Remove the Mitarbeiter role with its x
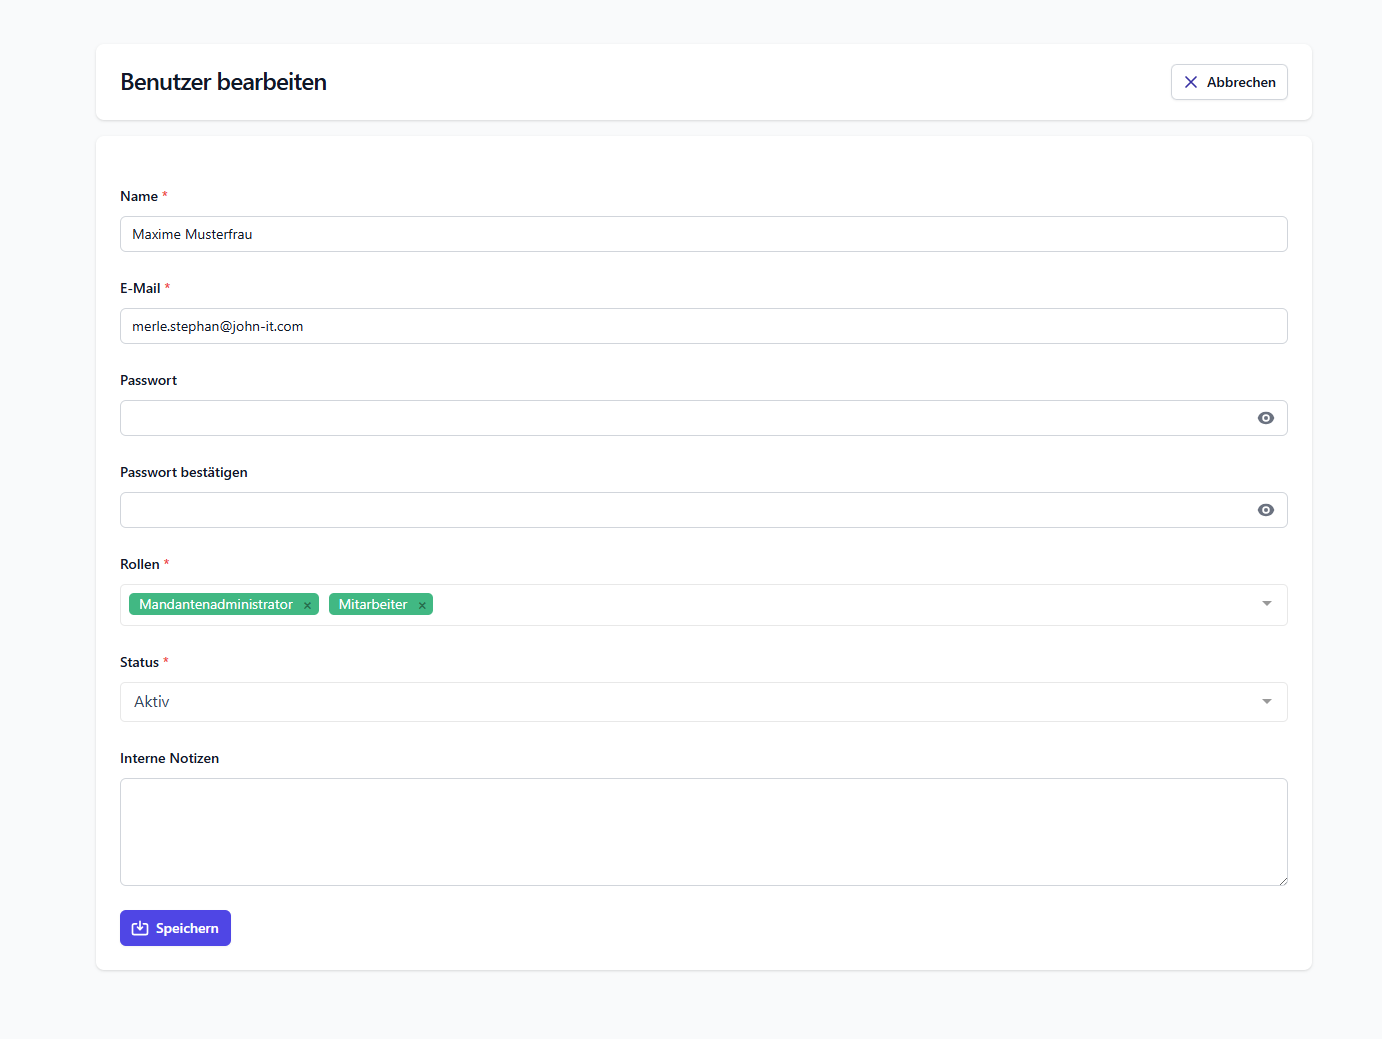The height and width of the screenshot is (1039, 1382). (x=422, y=605)
